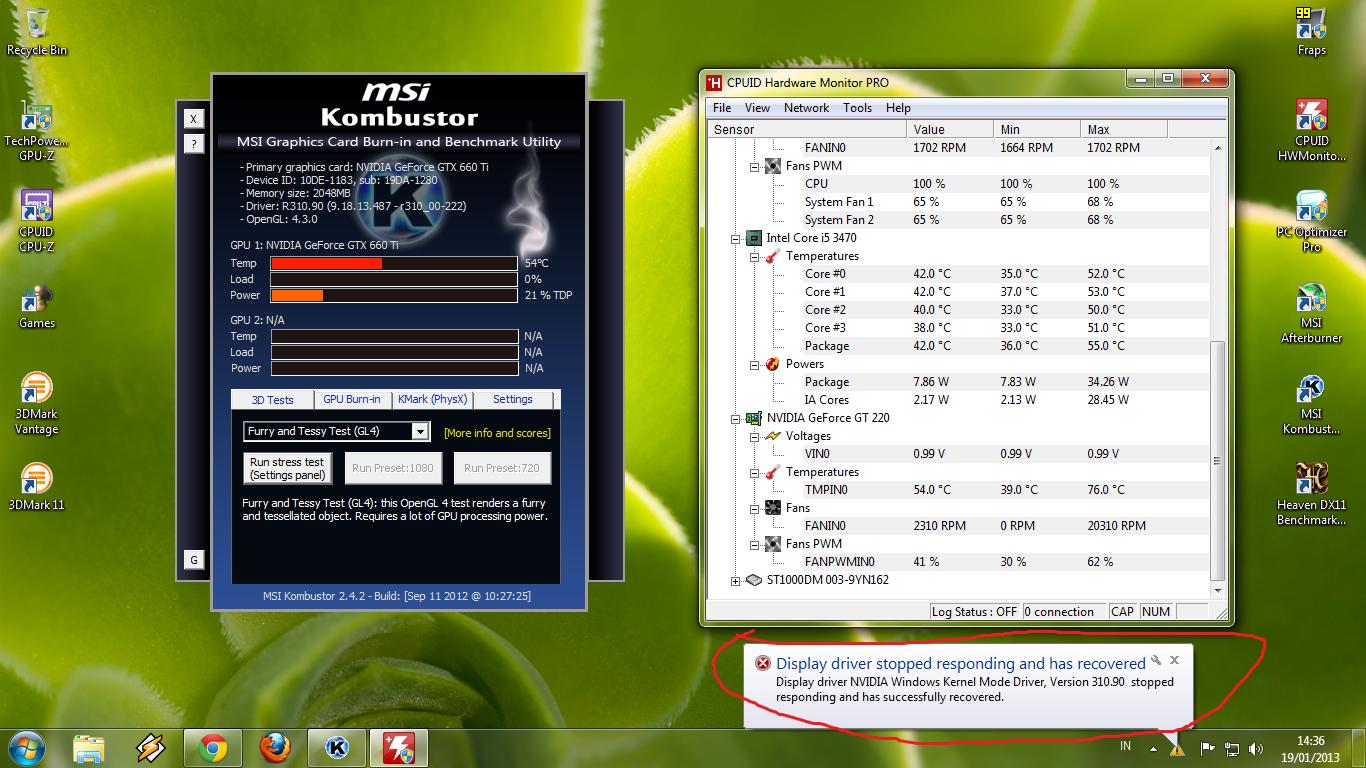Click HWMonitor vertical scrollbar thumb
Viewport: 1366px width, 768px height.
pos(1217,460)
